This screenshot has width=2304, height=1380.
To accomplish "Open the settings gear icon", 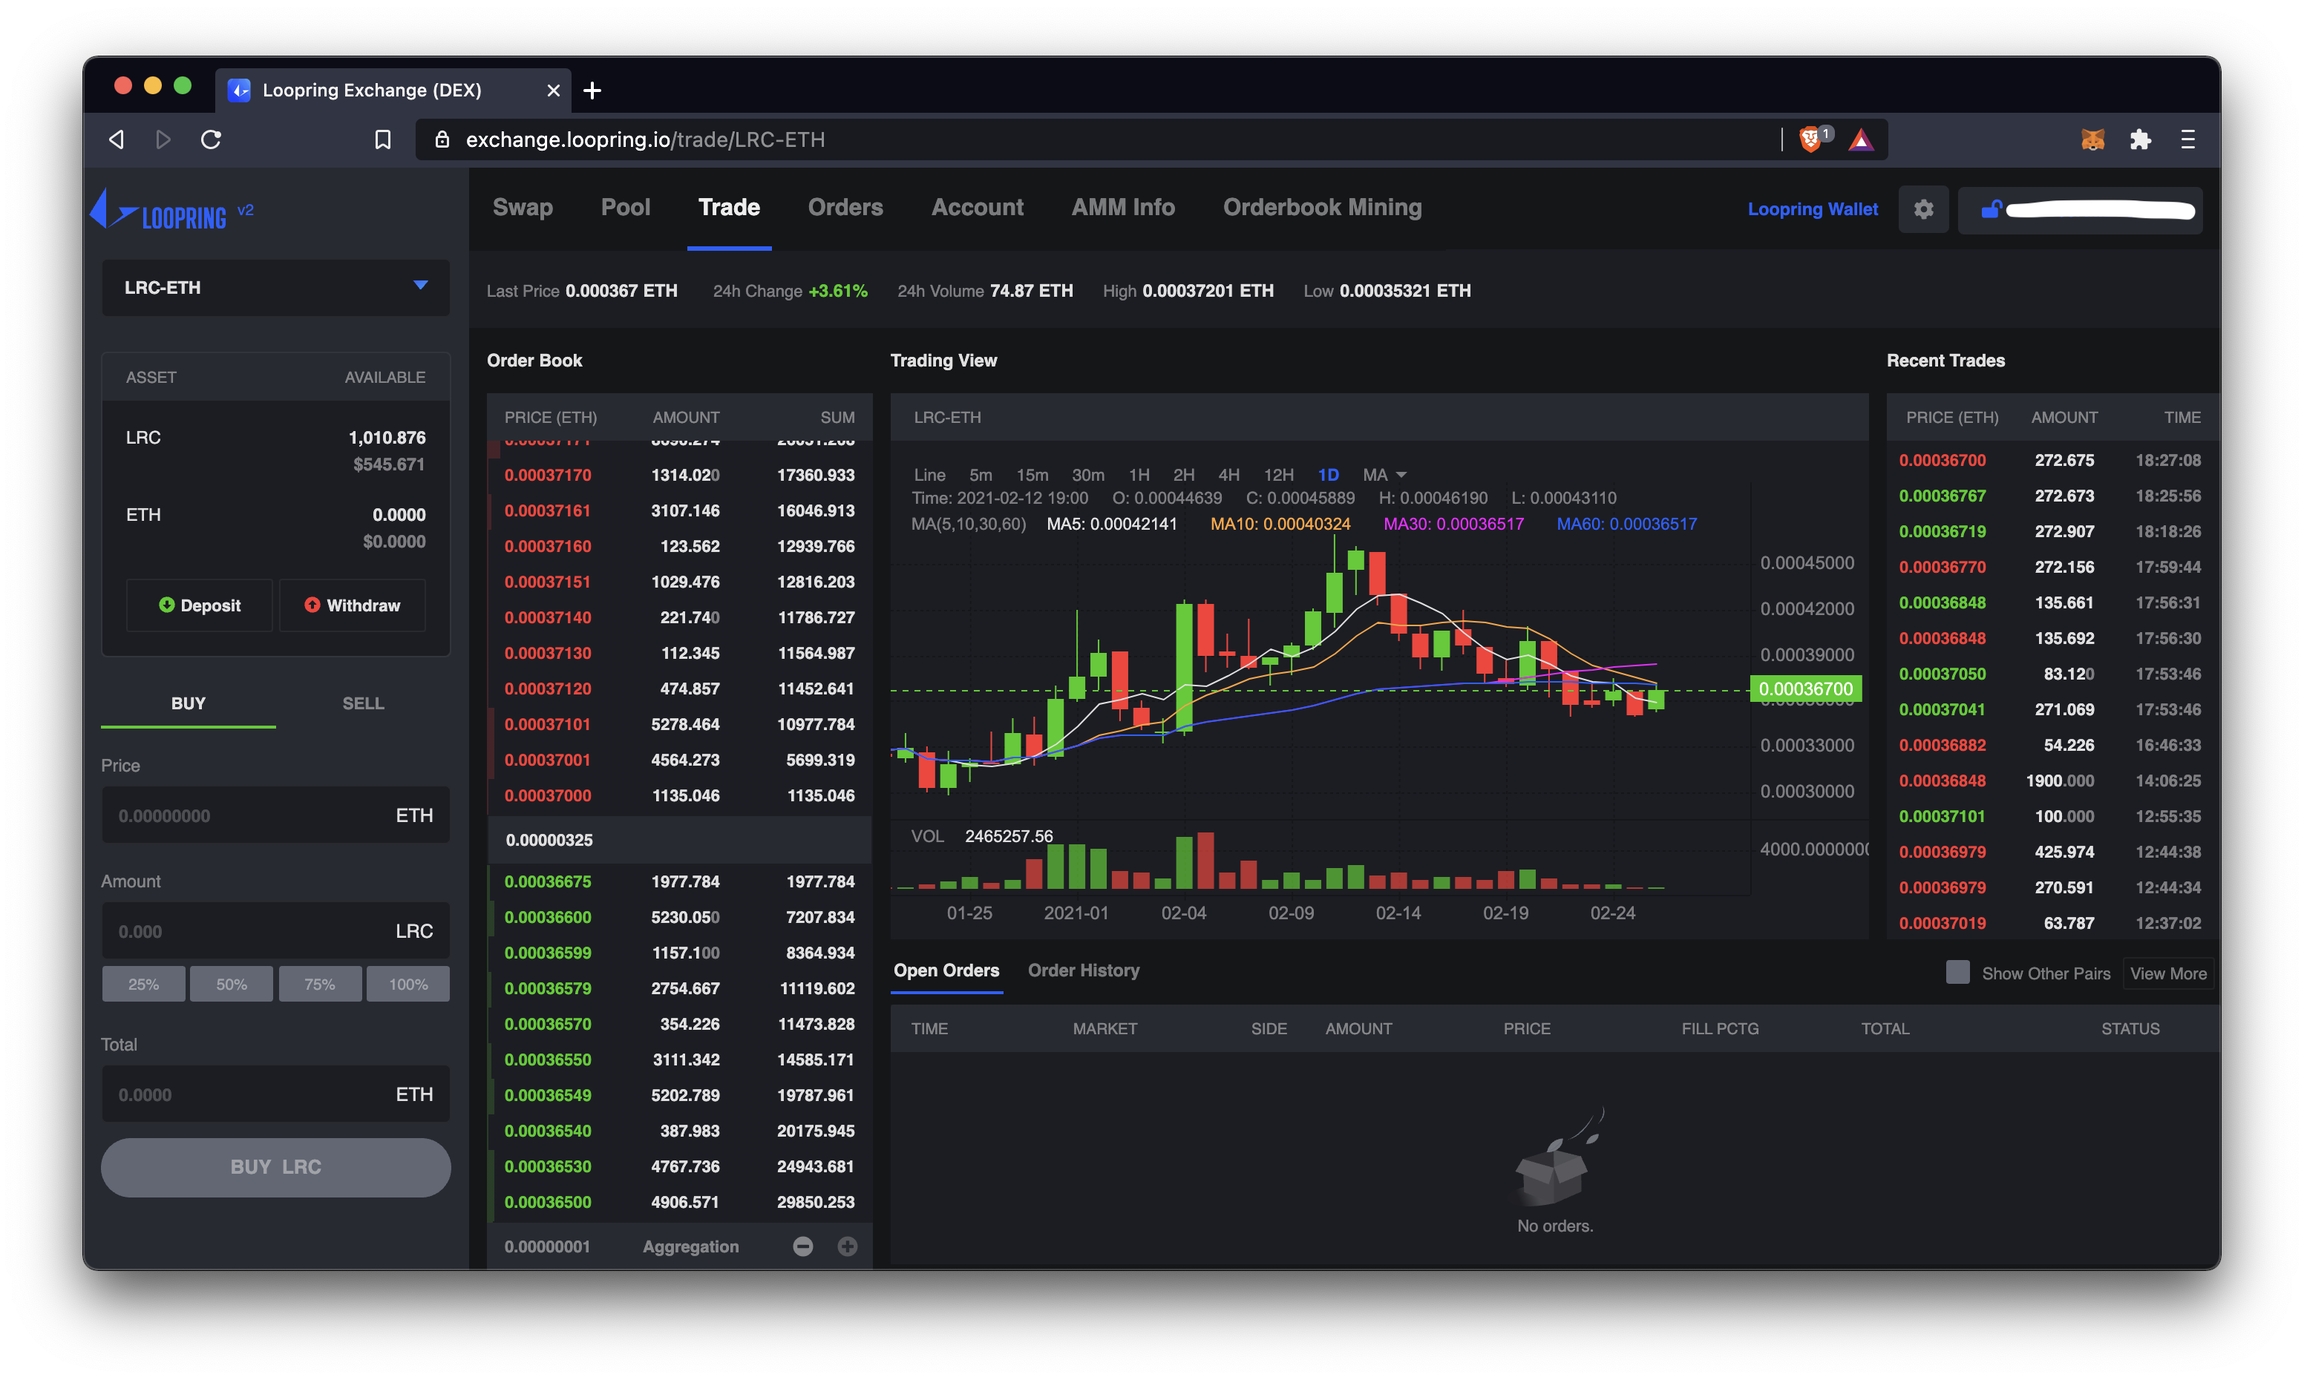I will [x=1922, y=210].
